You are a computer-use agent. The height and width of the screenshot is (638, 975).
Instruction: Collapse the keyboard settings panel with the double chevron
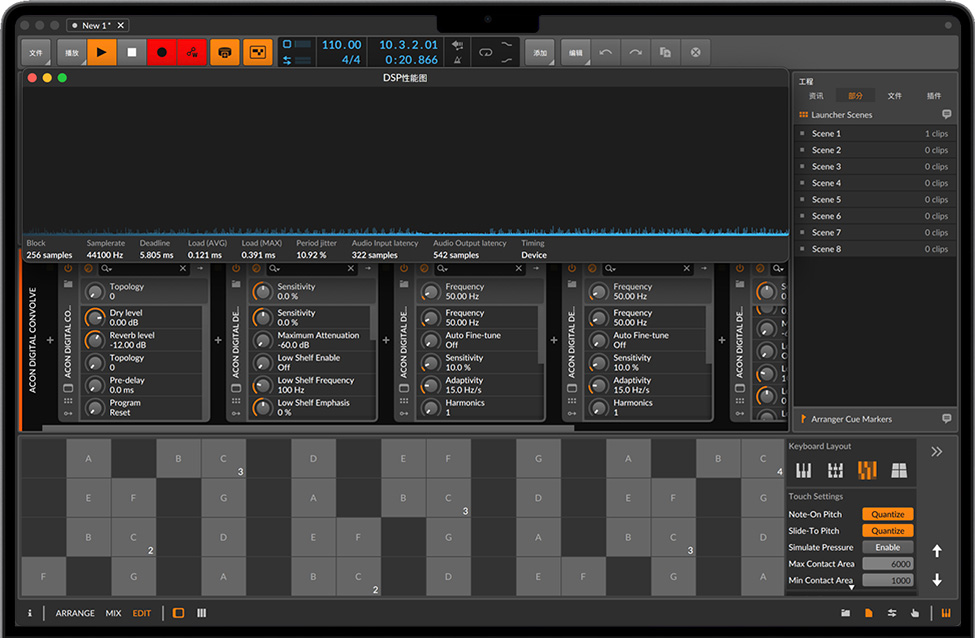tap(936, 452)
